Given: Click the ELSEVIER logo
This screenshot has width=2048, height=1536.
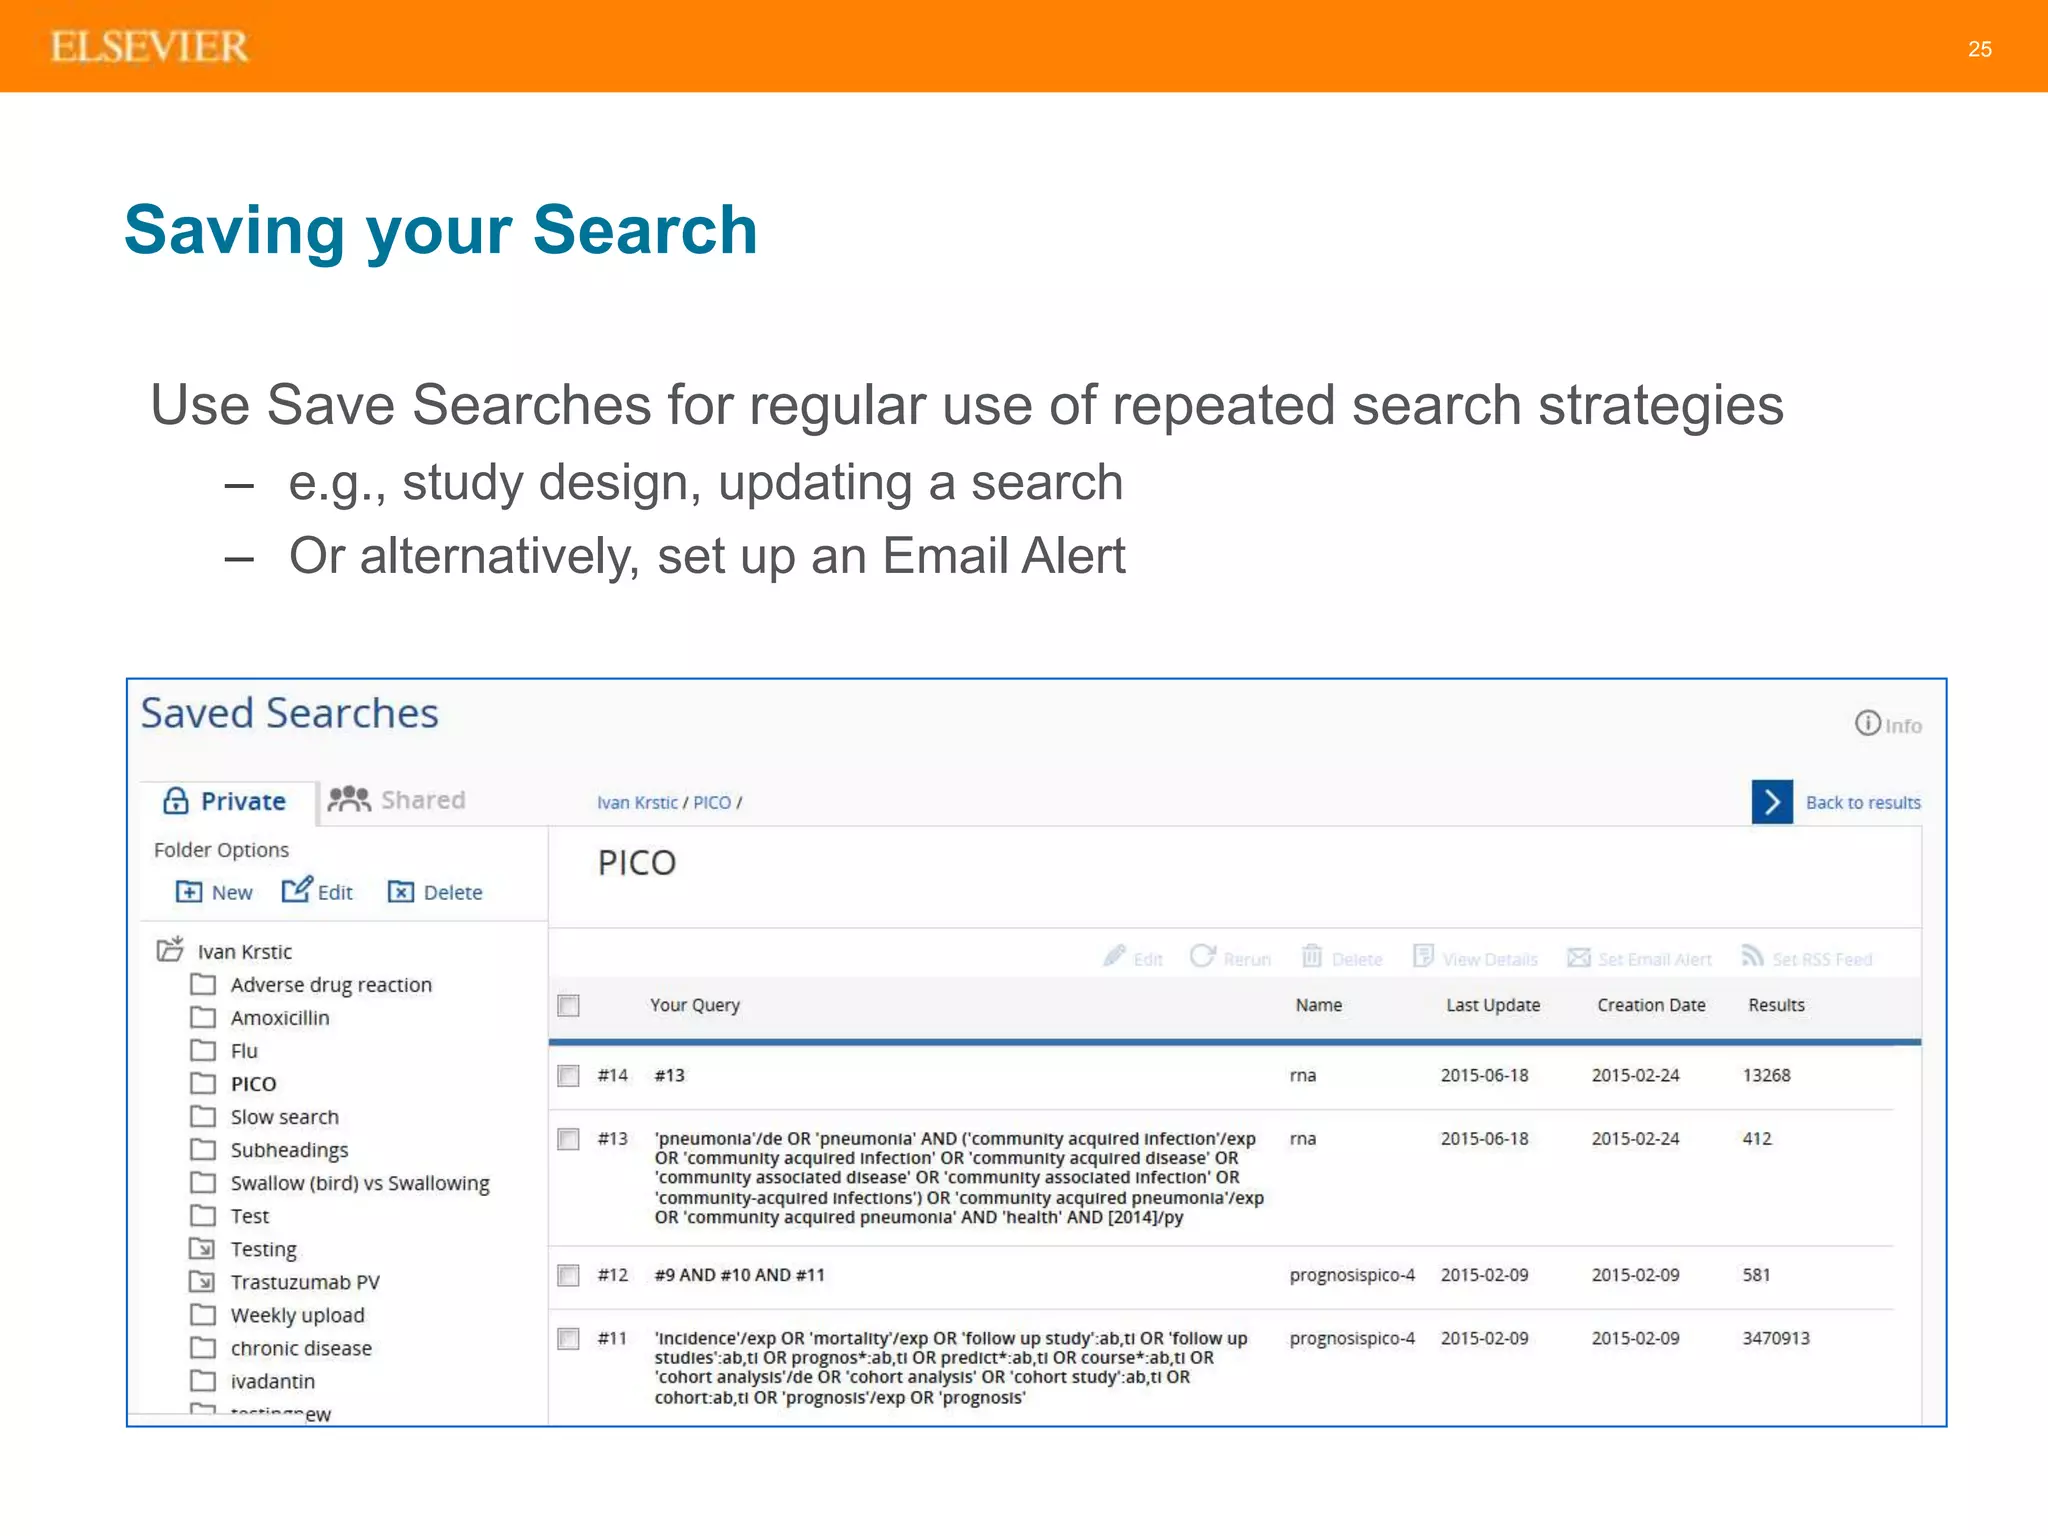Looking at the screenshot, I should tap(149, 46).
